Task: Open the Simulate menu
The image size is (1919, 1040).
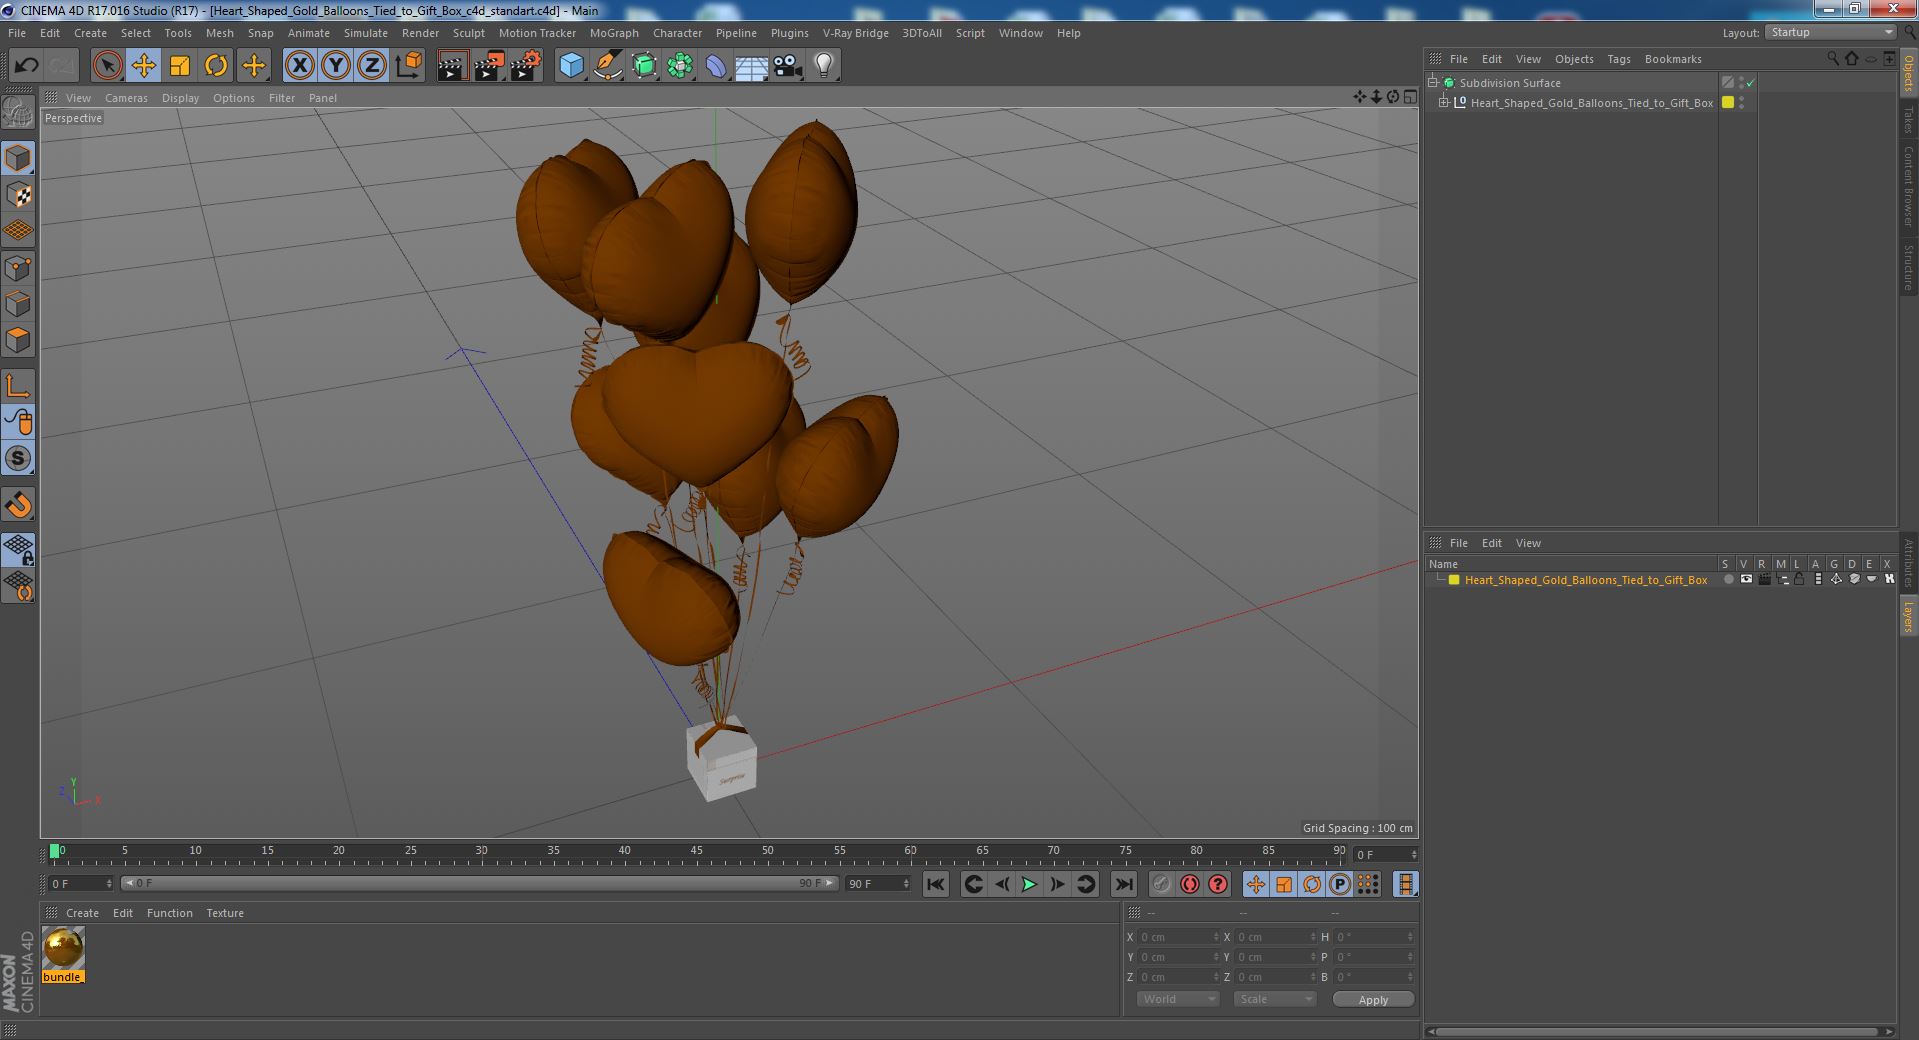Action: pyautogui.click(x=365, y=33)
